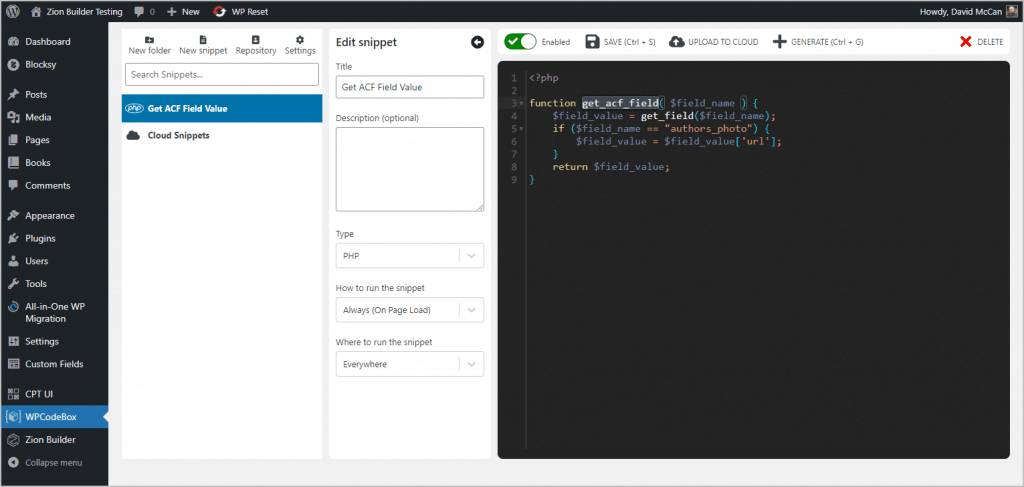This screenshot has height=487, width=1024.
Task: Click the user avatar in admin bar
Action: pyautogui.click(x=1011, y=11)
